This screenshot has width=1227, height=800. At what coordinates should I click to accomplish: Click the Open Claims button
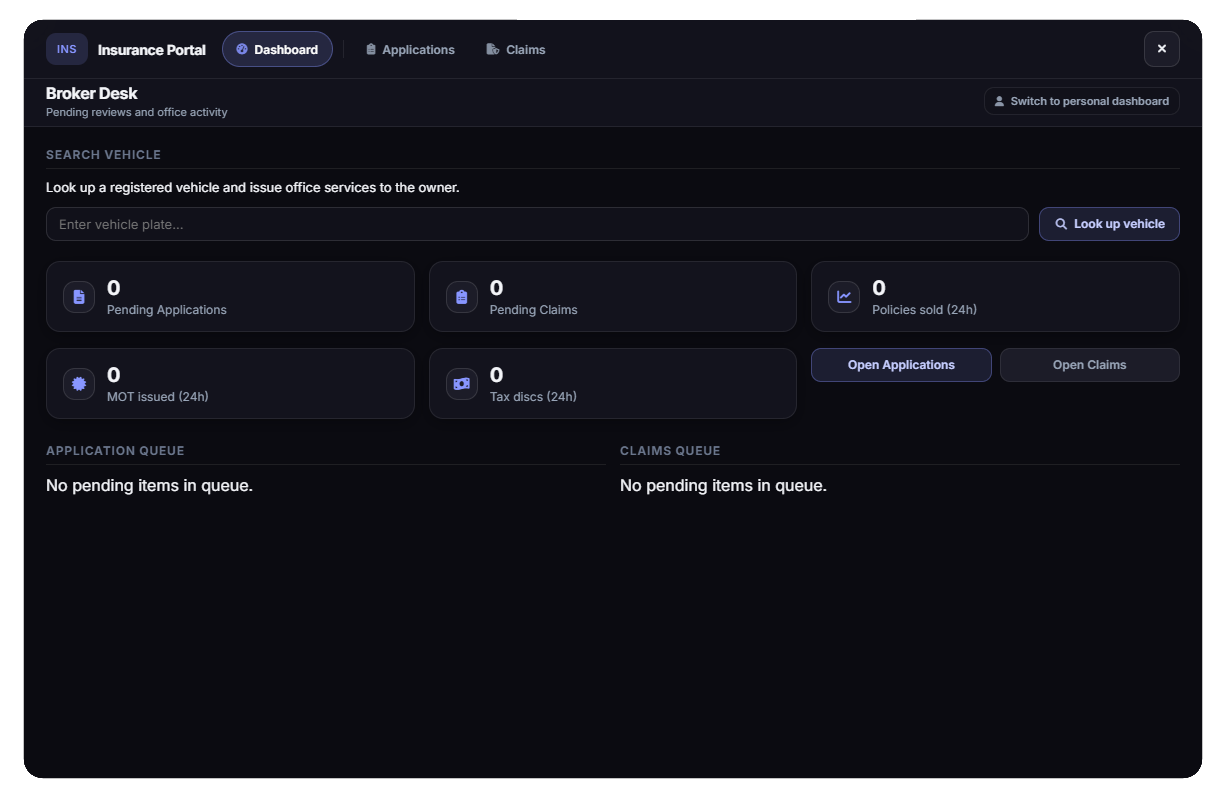coord(1090,365)
